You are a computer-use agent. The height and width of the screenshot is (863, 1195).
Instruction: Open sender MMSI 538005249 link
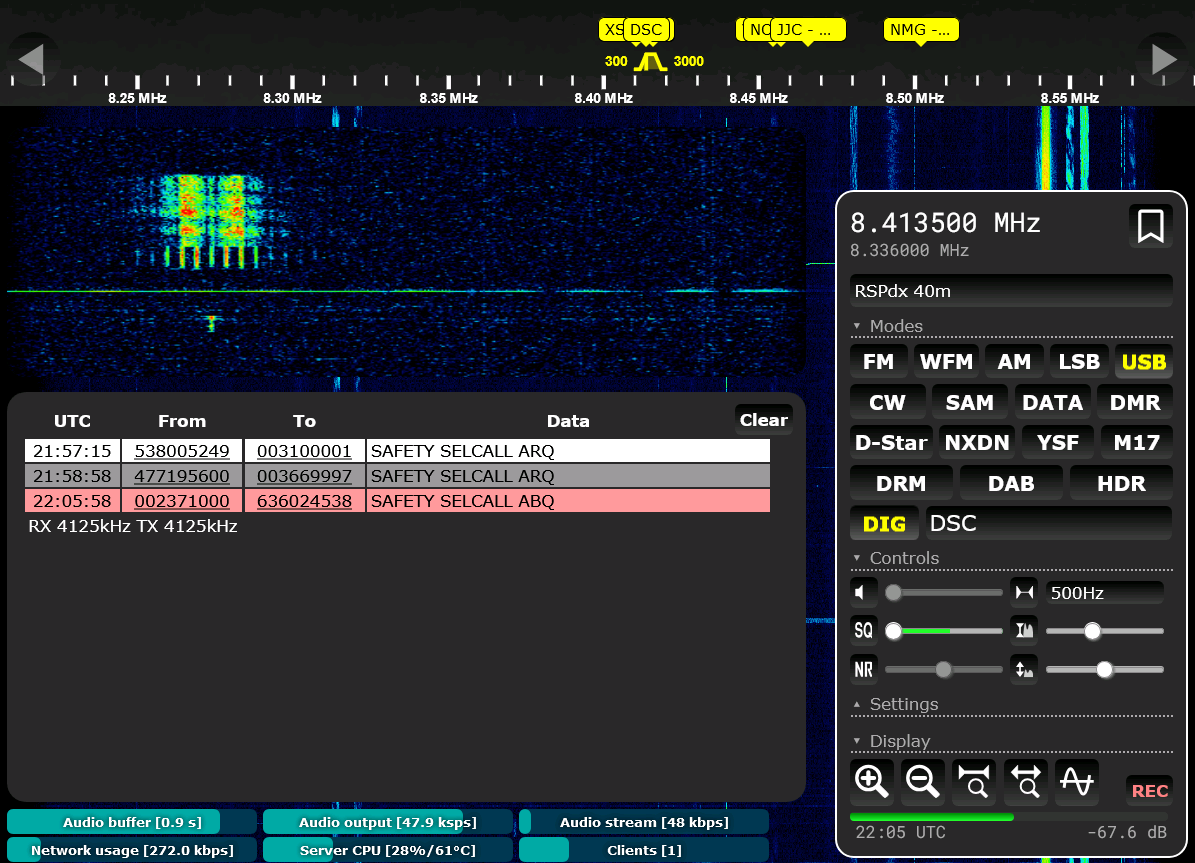pyautogui.click(x=182, y=451)
